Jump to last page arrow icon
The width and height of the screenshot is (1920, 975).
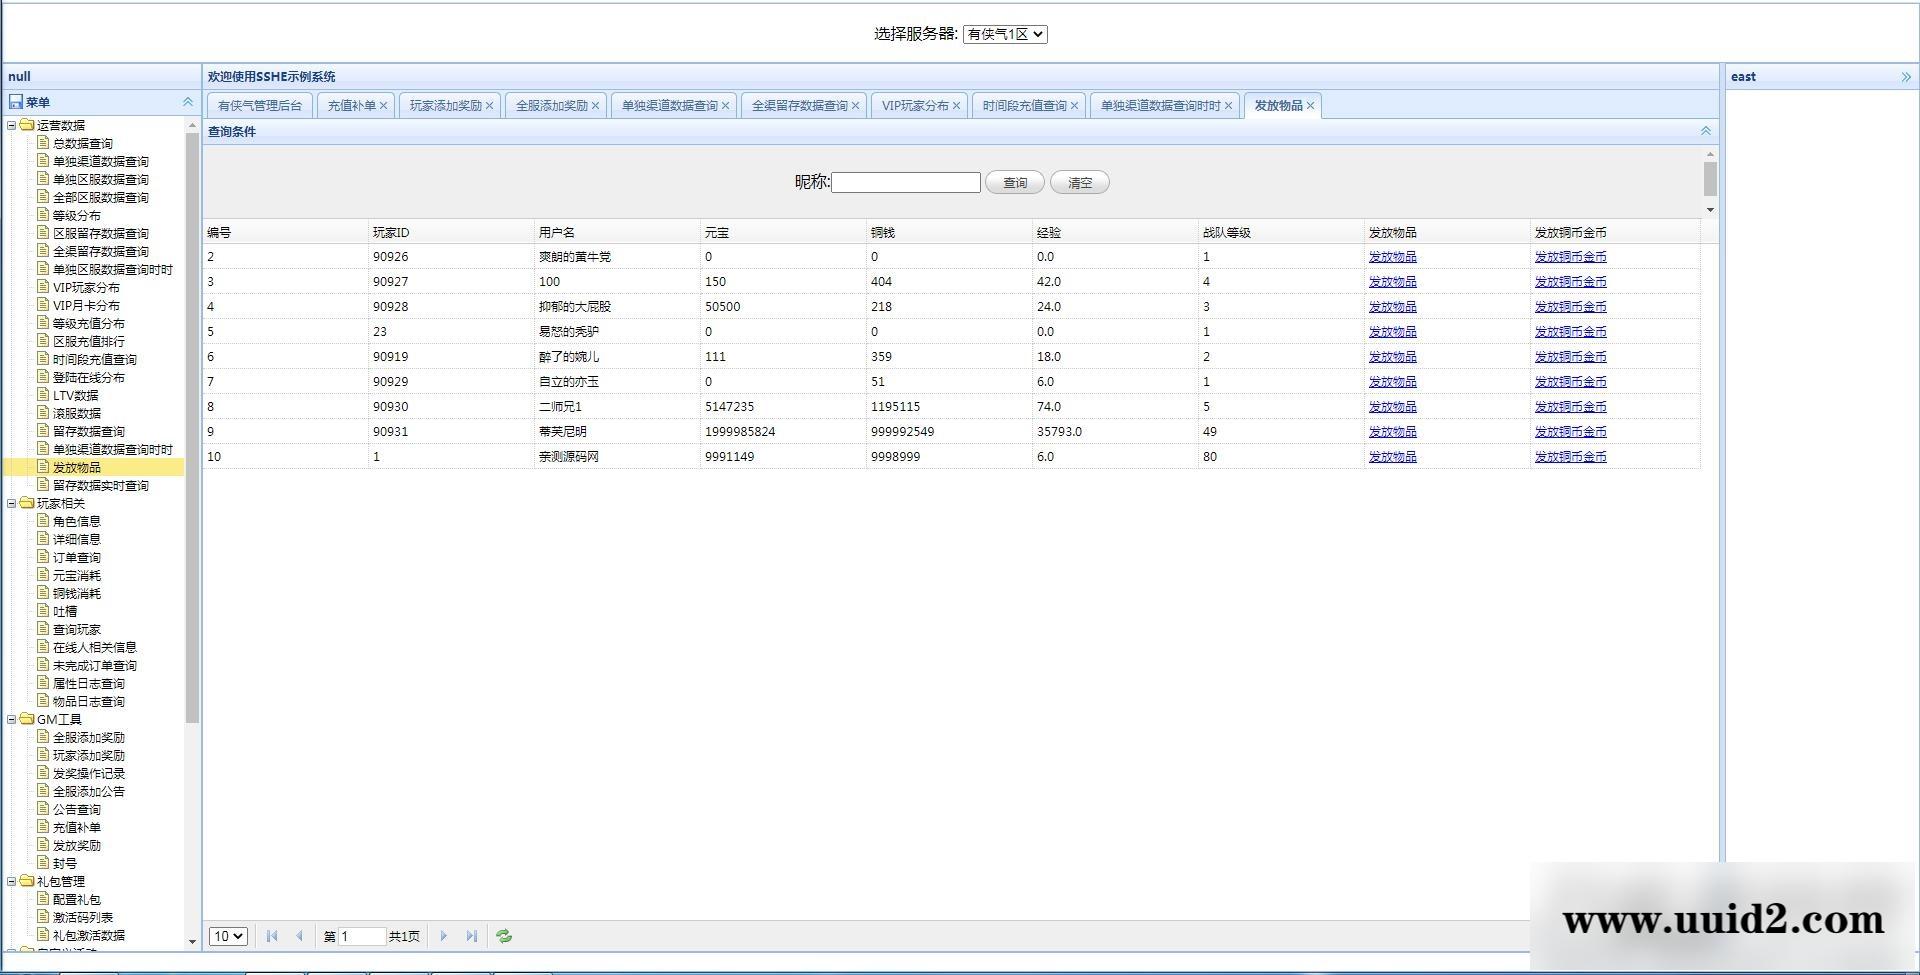coord(471,936)
